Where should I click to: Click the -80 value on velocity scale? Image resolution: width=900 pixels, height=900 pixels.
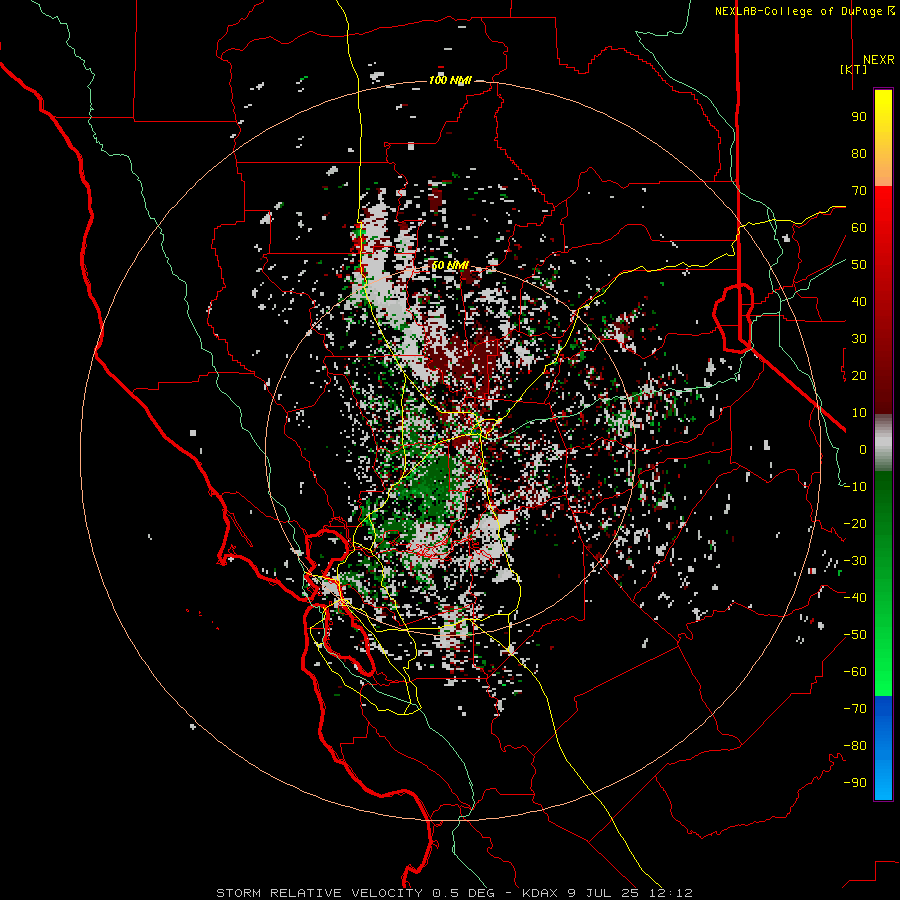[855, 746]
